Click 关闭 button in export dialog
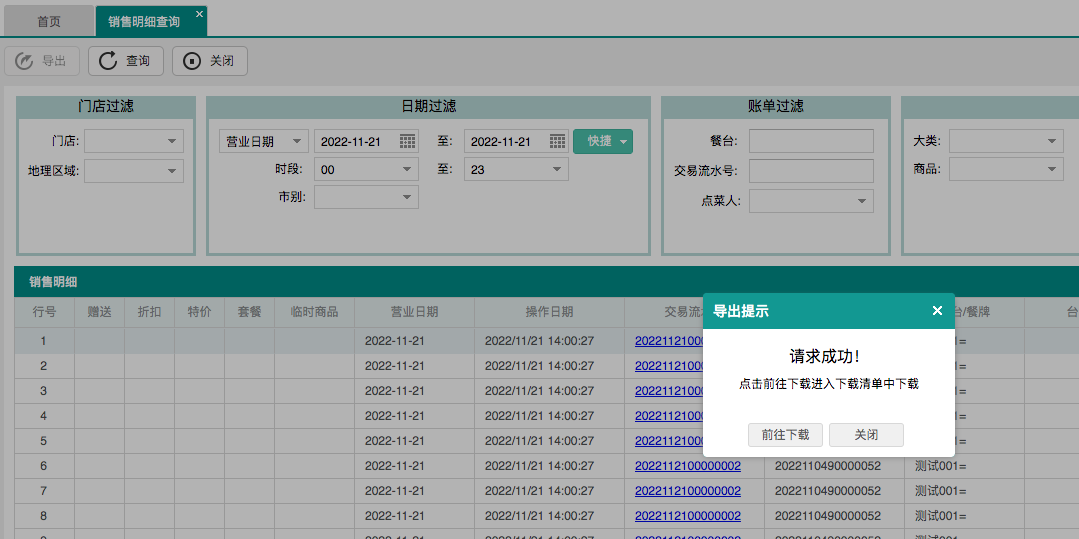 [866, 435]
